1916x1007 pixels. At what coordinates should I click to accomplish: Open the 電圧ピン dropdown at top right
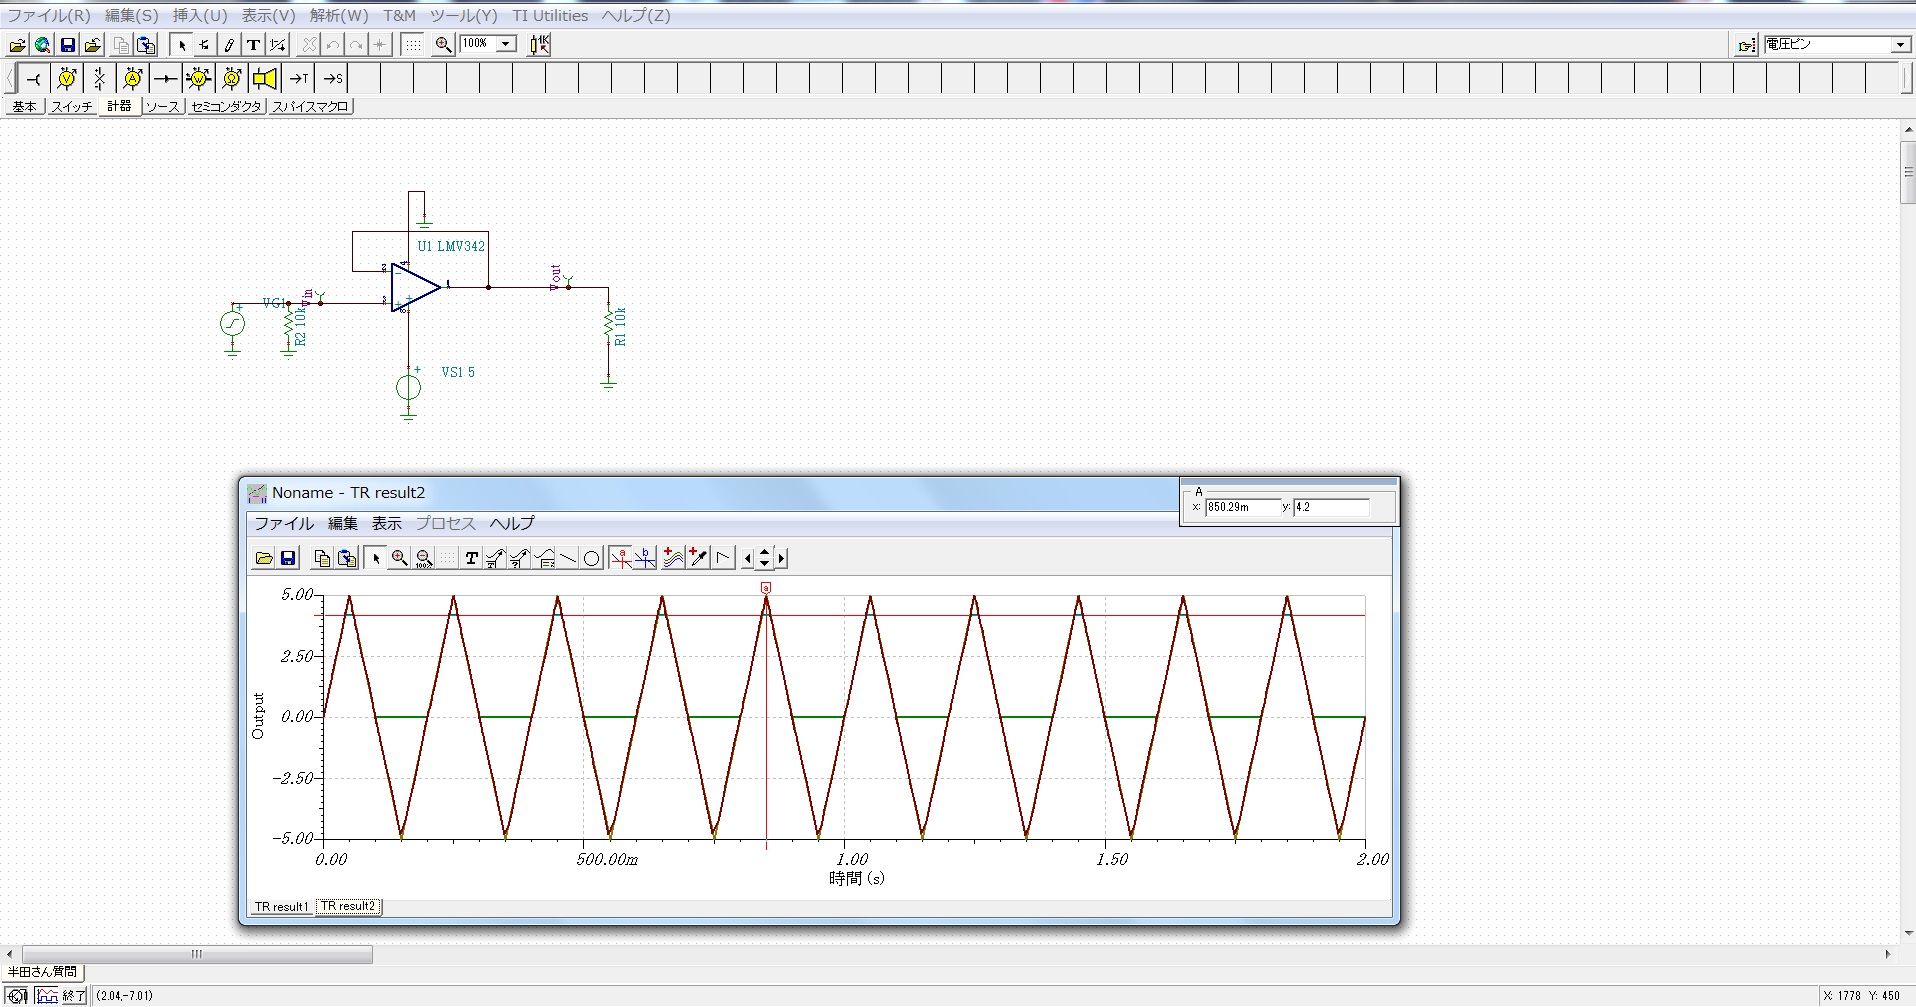(x=1900, y=45)
